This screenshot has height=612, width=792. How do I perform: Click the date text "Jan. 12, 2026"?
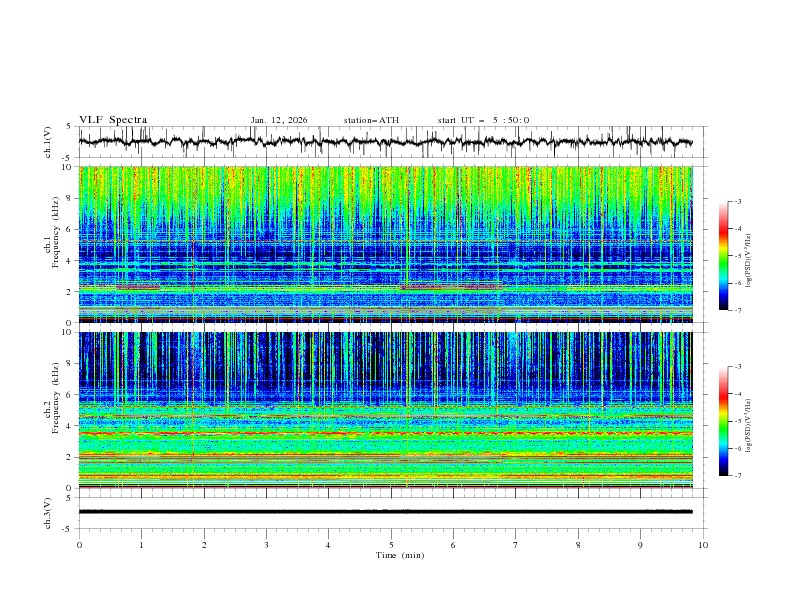[x=279, y=120]
